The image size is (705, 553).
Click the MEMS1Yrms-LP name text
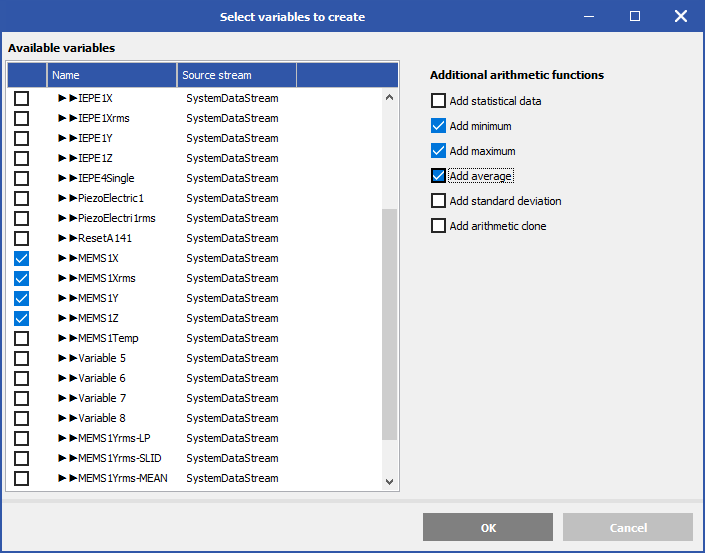[114, 438]
